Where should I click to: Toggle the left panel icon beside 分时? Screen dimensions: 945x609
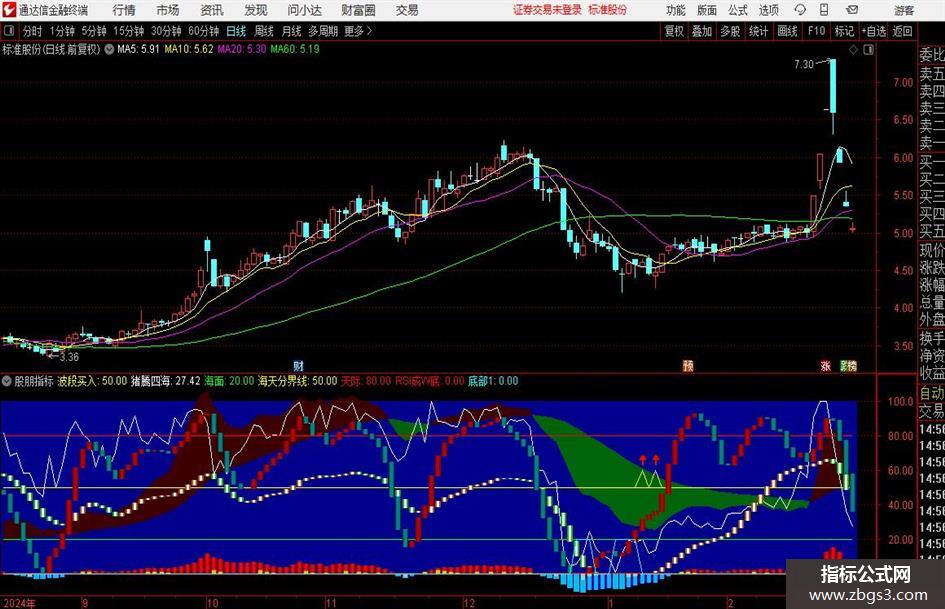pyautogui.click(x=8, y=31)
